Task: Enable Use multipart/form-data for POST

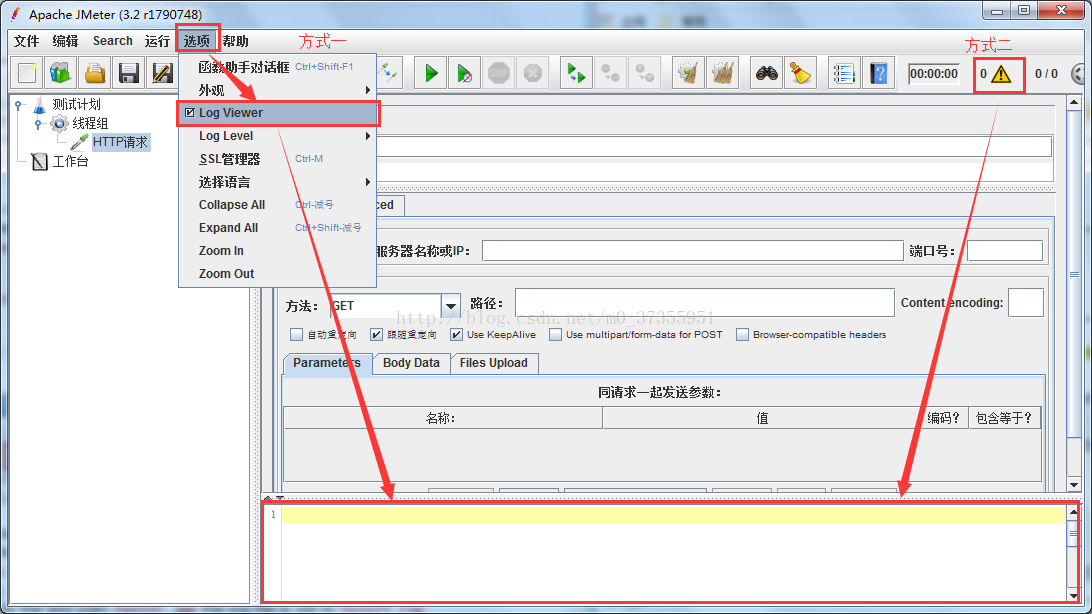Action: [x=555, y=335]
